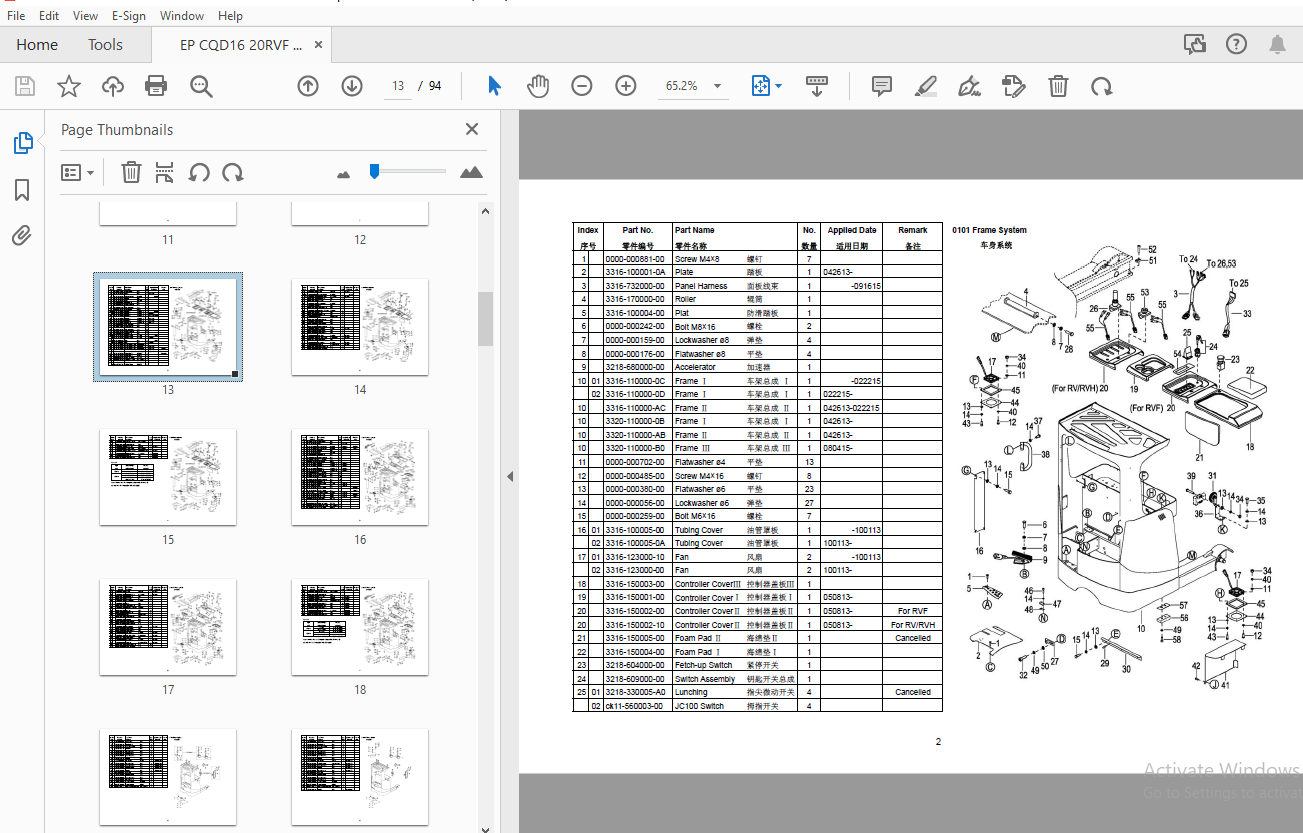Close the Page Thumbnails panel
The image size is (1303, 833).
[x=472, y=129]
